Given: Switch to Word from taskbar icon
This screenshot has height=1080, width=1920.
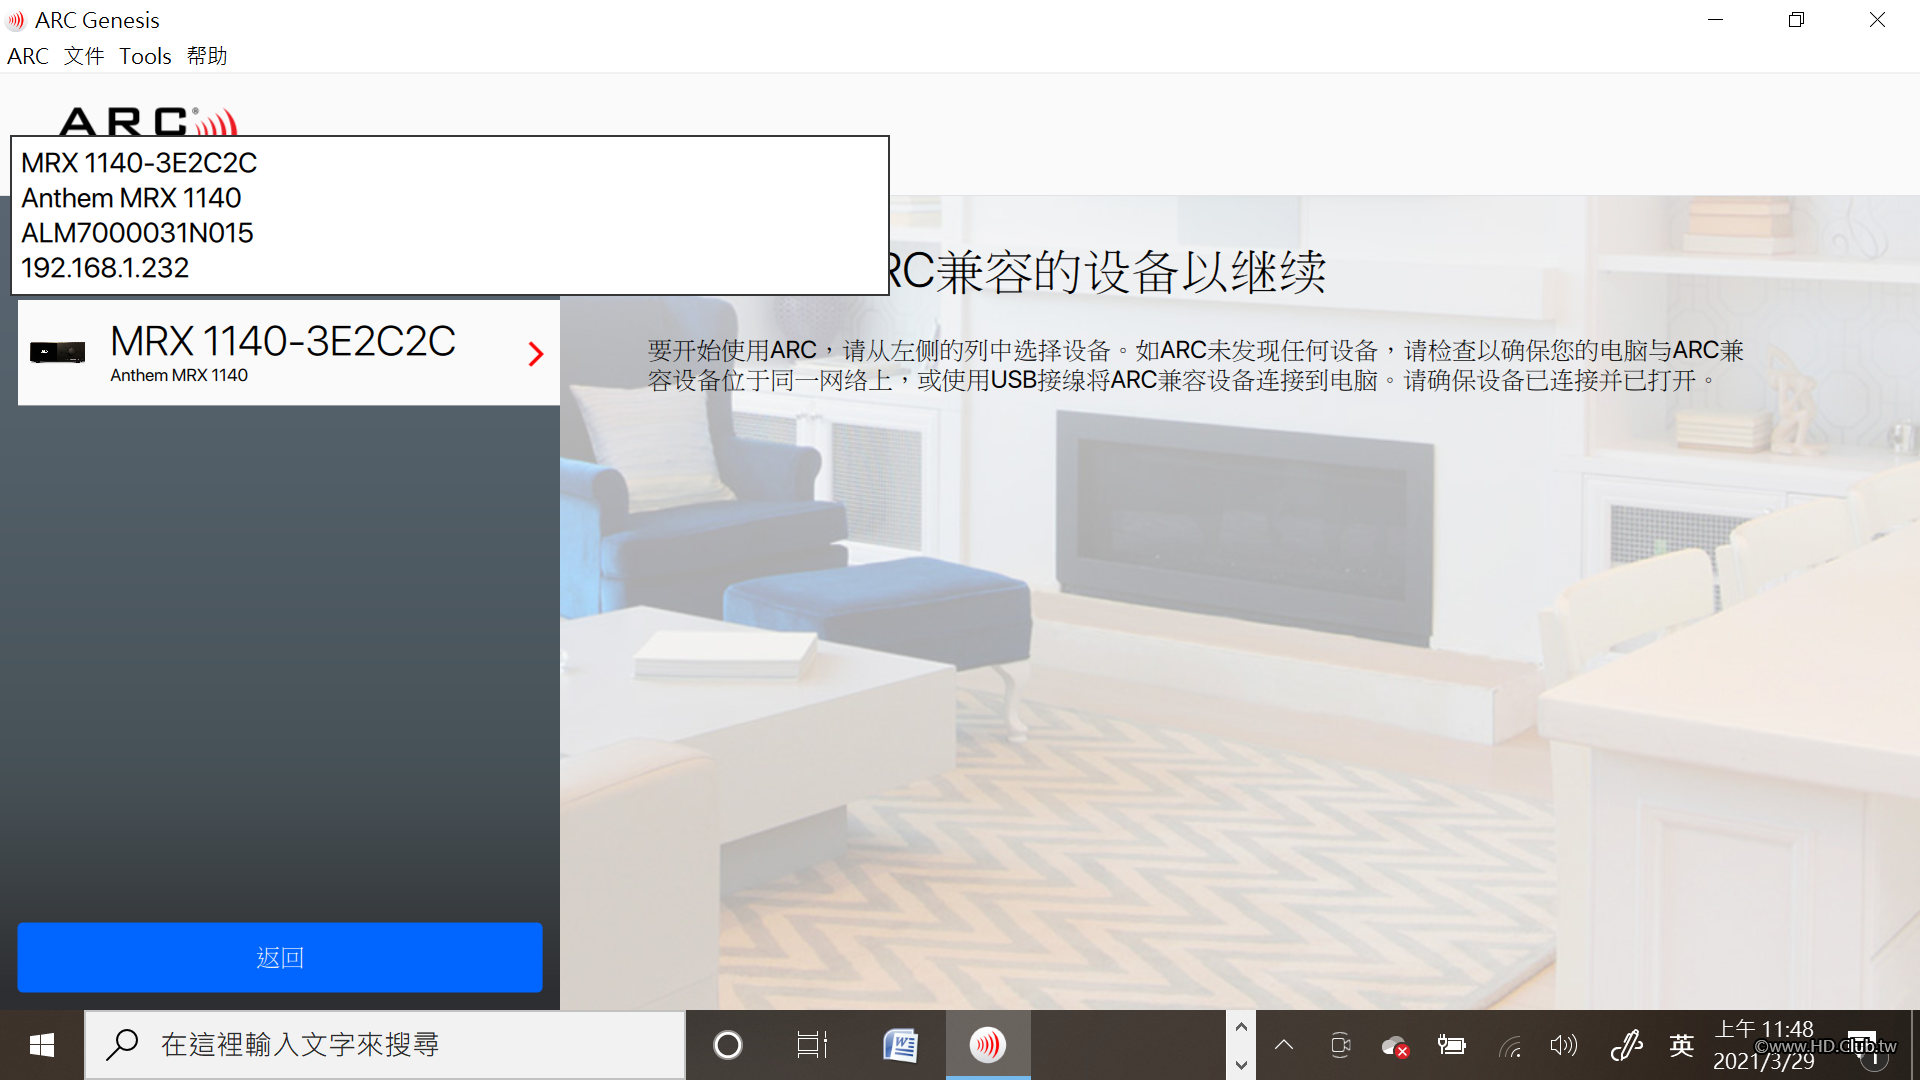Looking at the screenshot, I should tap(901, 1045).
